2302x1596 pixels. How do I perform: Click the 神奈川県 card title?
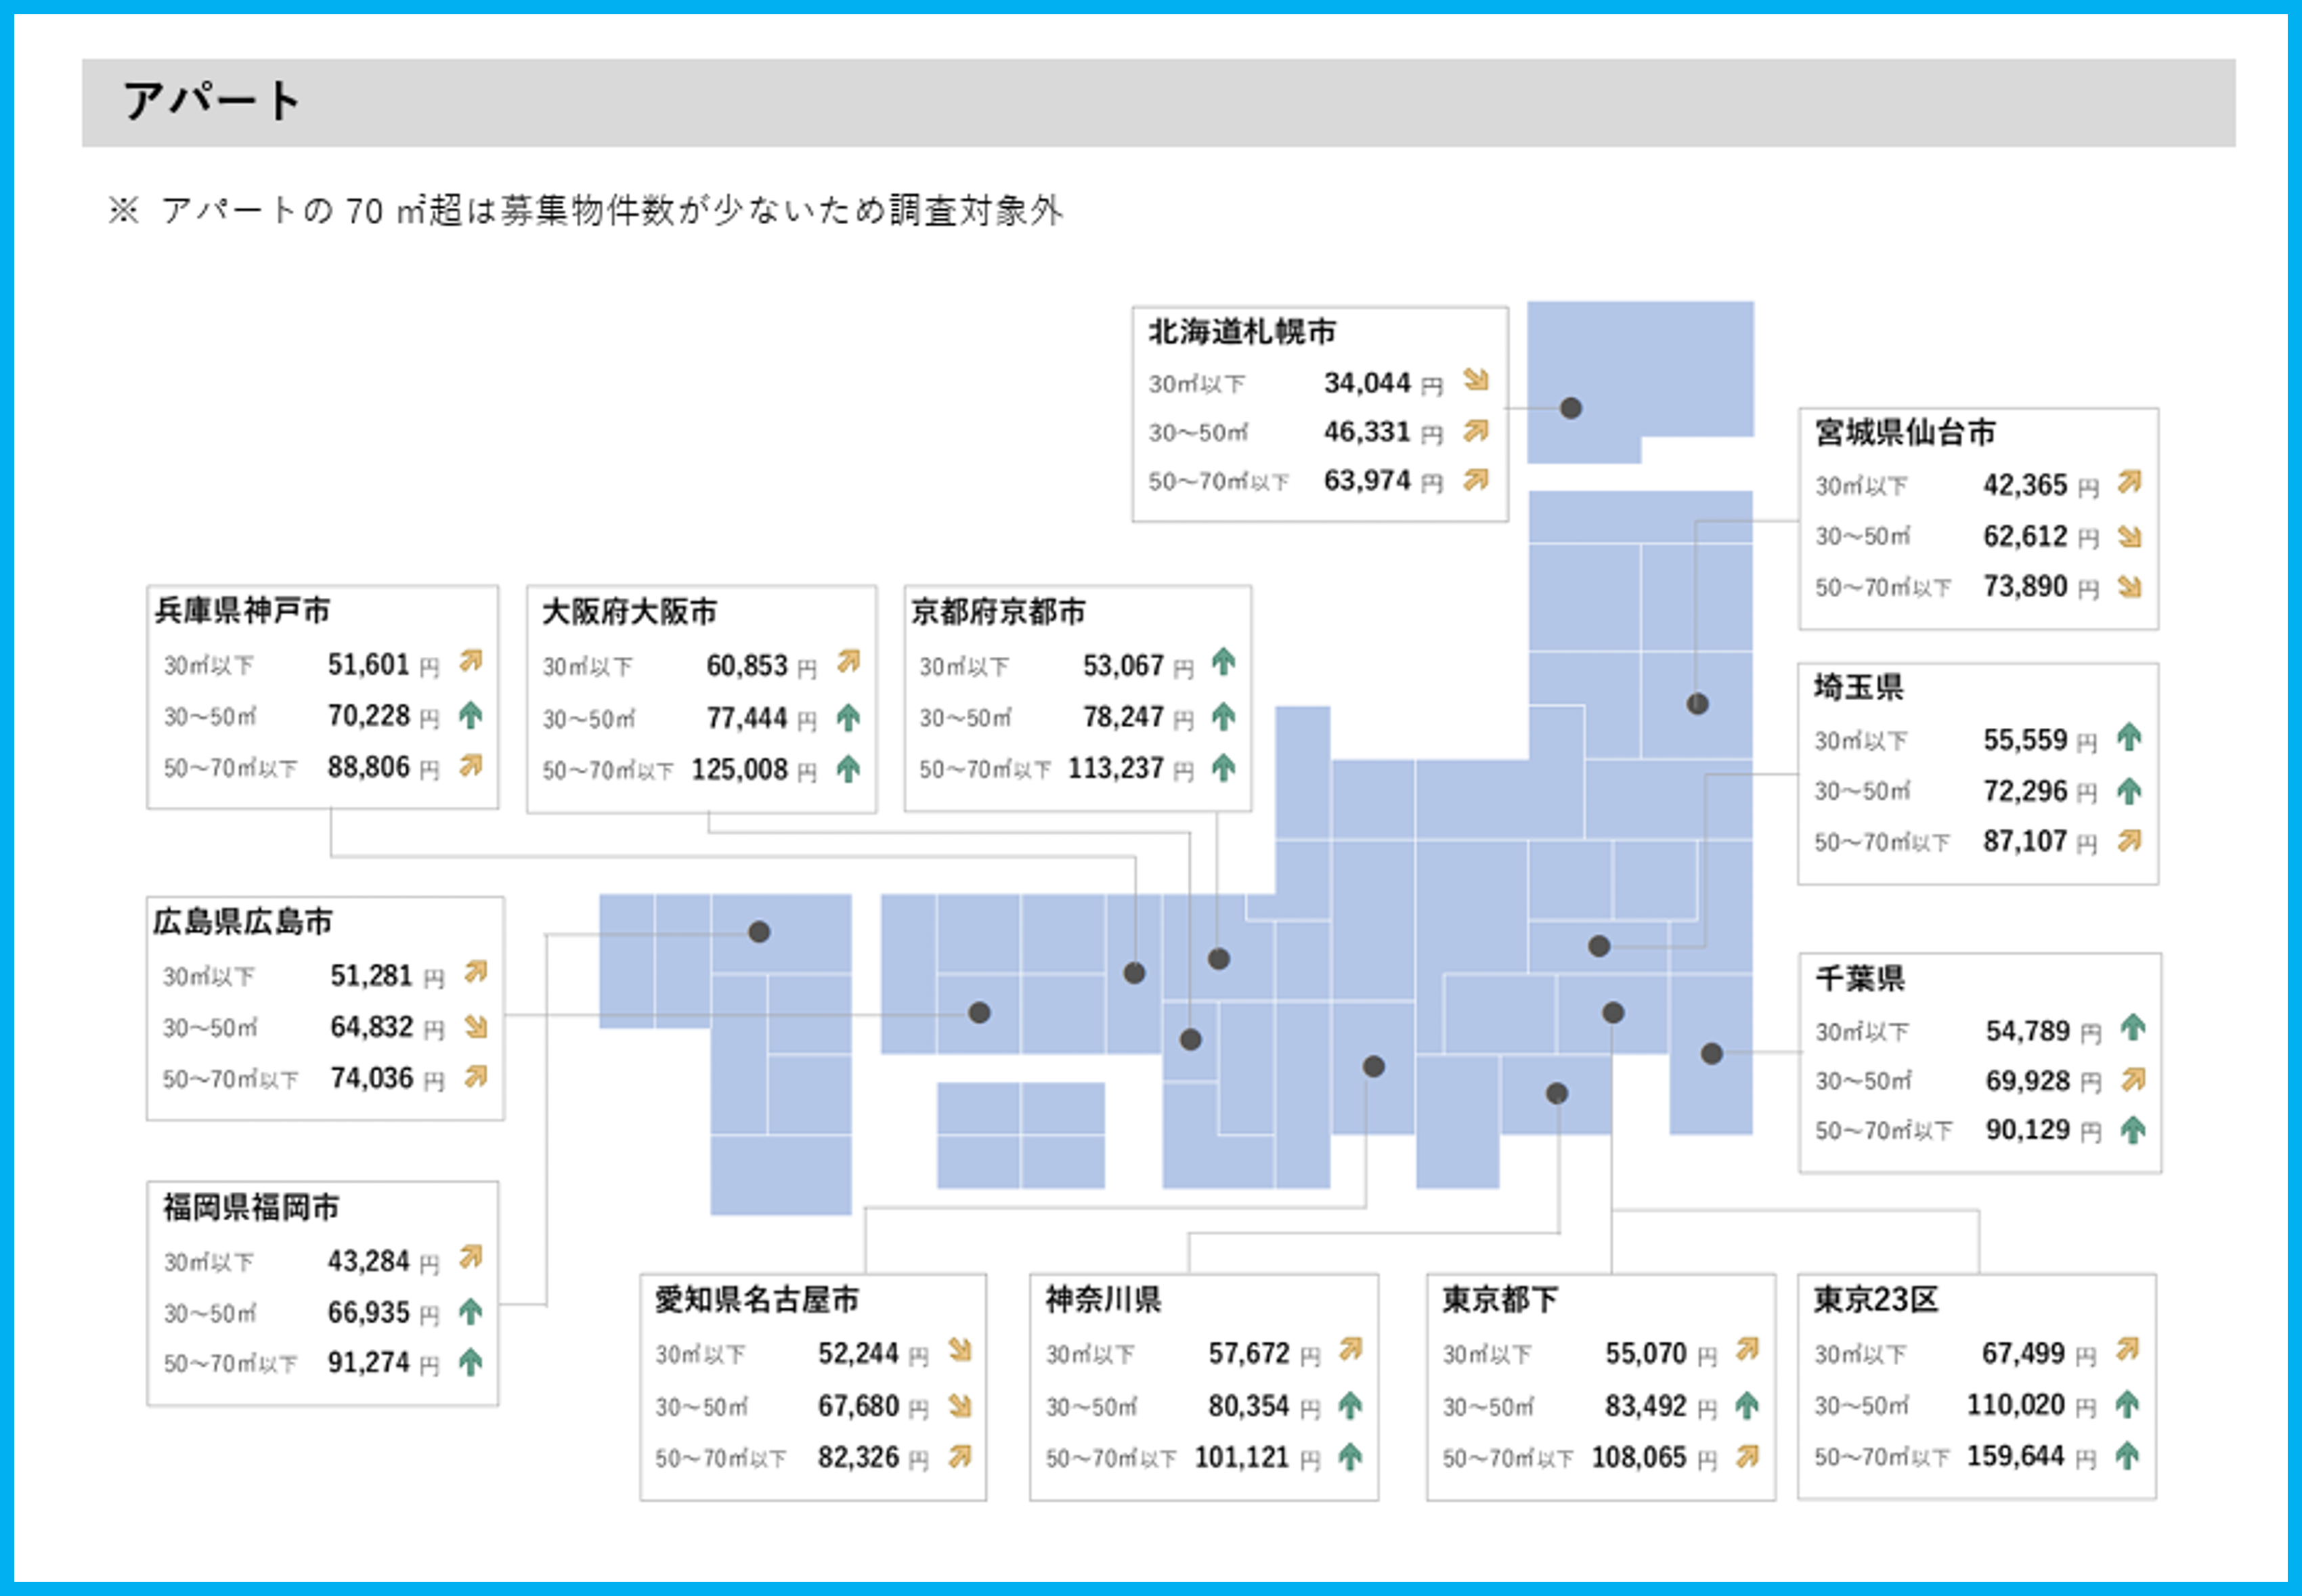[1103, 1300]
